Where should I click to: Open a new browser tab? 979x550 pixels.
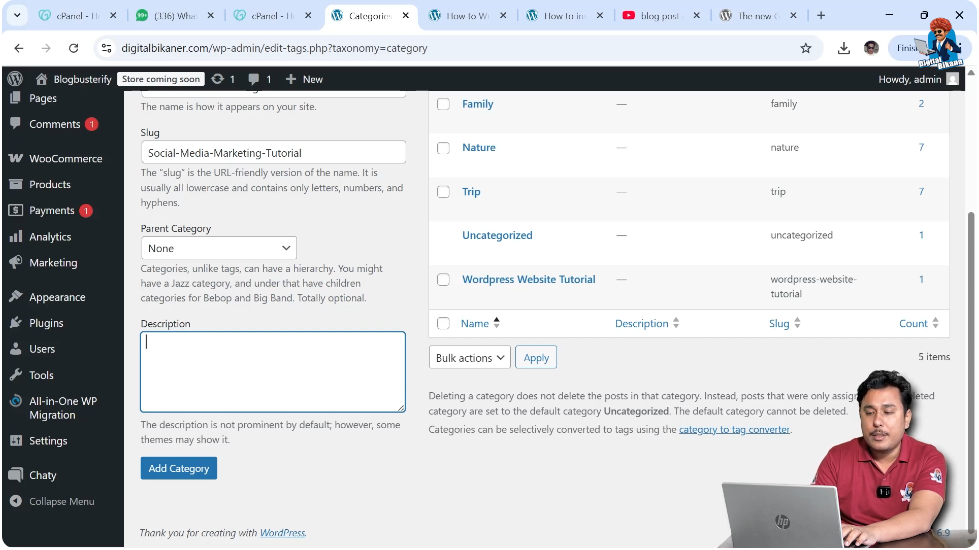pos(821,16)
